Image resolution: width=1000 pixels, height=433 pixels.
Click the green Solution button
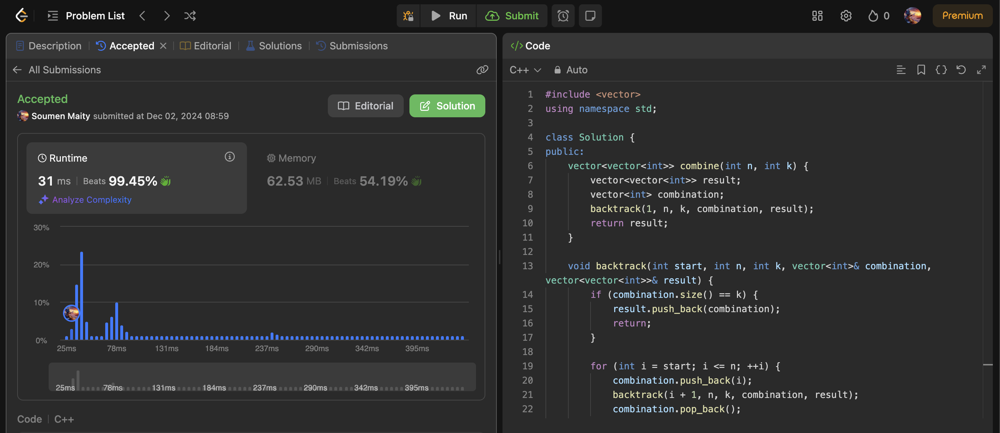[x=447, y=106]
